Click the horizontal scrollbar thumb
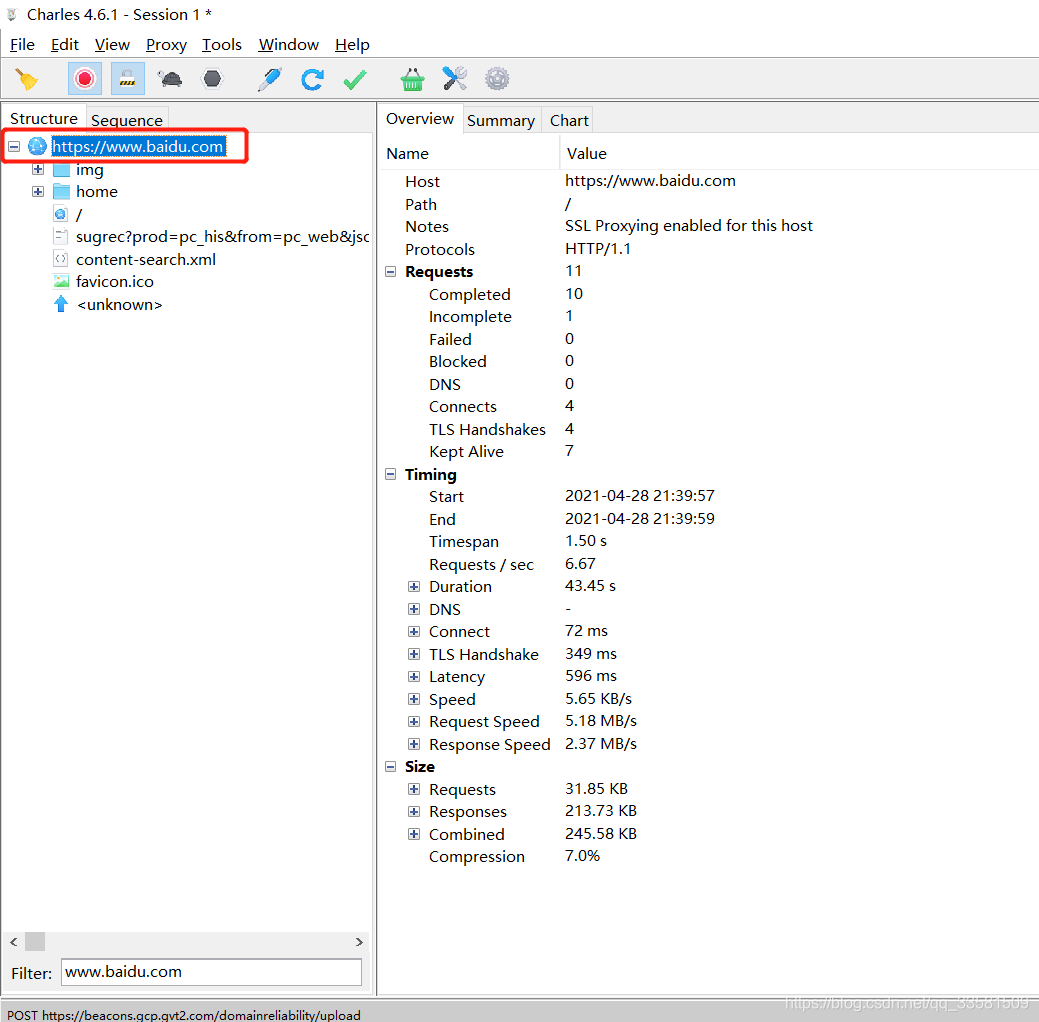This screenshot has width=1039, height=1022. click(35, 942)
